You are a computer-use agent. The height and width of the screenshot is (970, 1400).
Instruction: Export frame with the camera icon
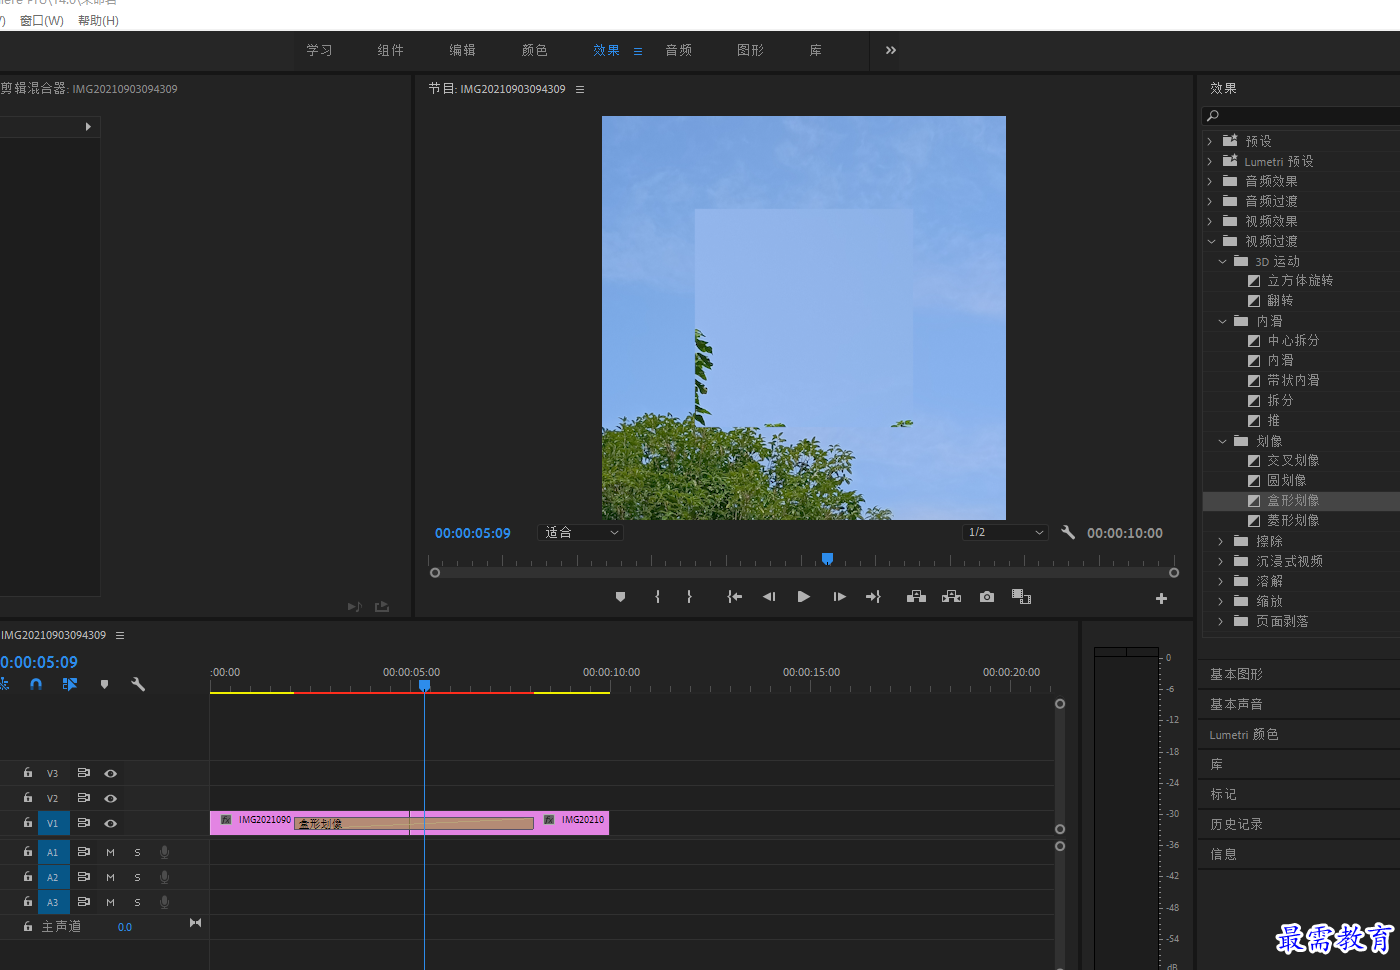(987, 597)
